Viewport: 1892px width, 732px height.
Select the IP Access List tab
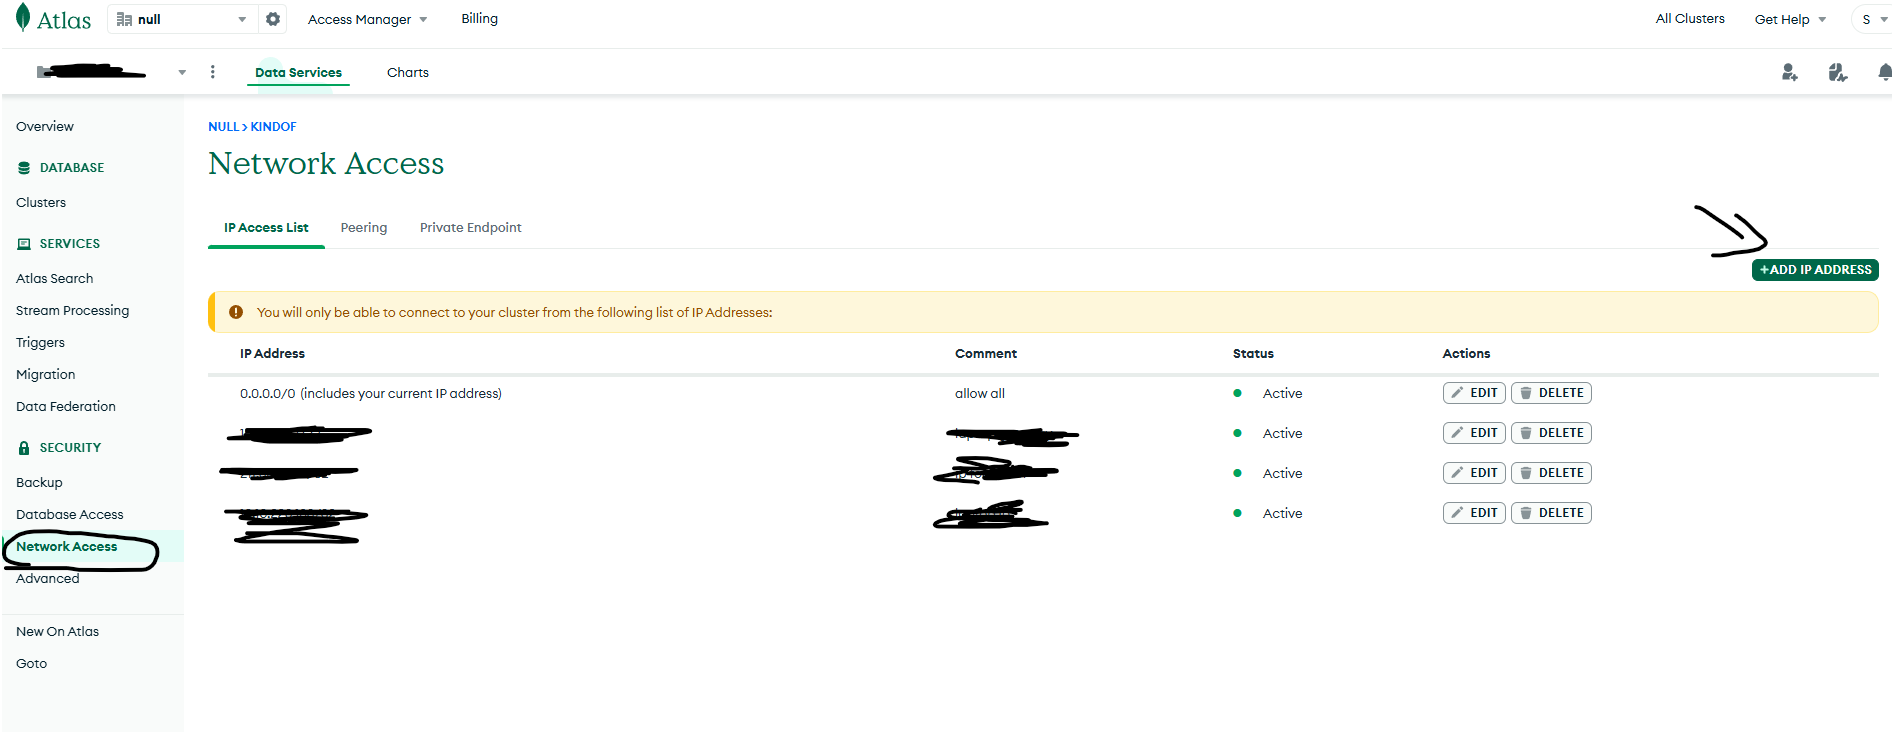pyautogui.click(x=266, y=228)
